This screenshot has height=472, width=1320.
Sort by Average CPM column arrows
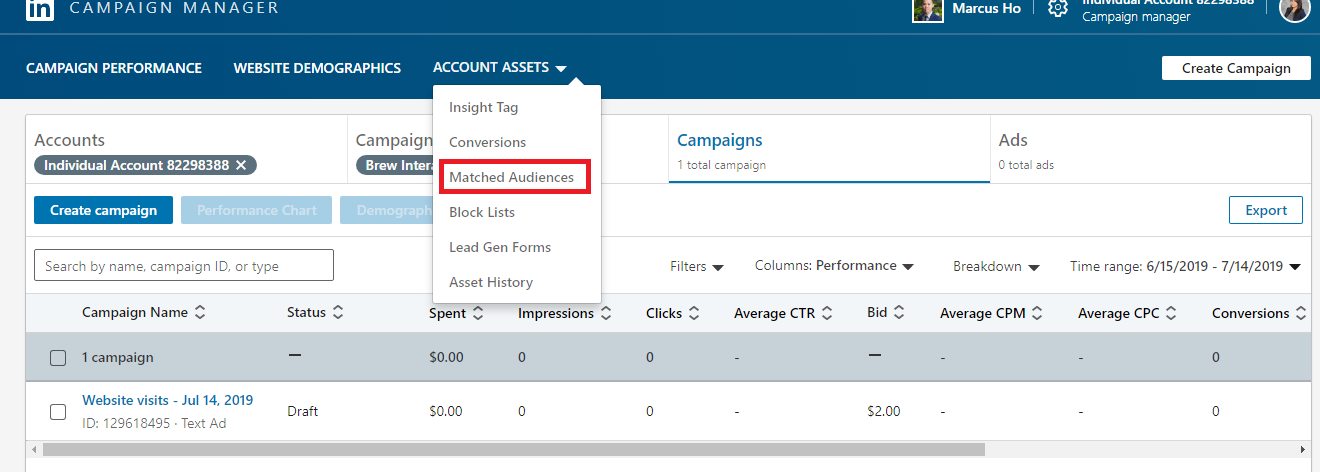tap(1037, 313)
